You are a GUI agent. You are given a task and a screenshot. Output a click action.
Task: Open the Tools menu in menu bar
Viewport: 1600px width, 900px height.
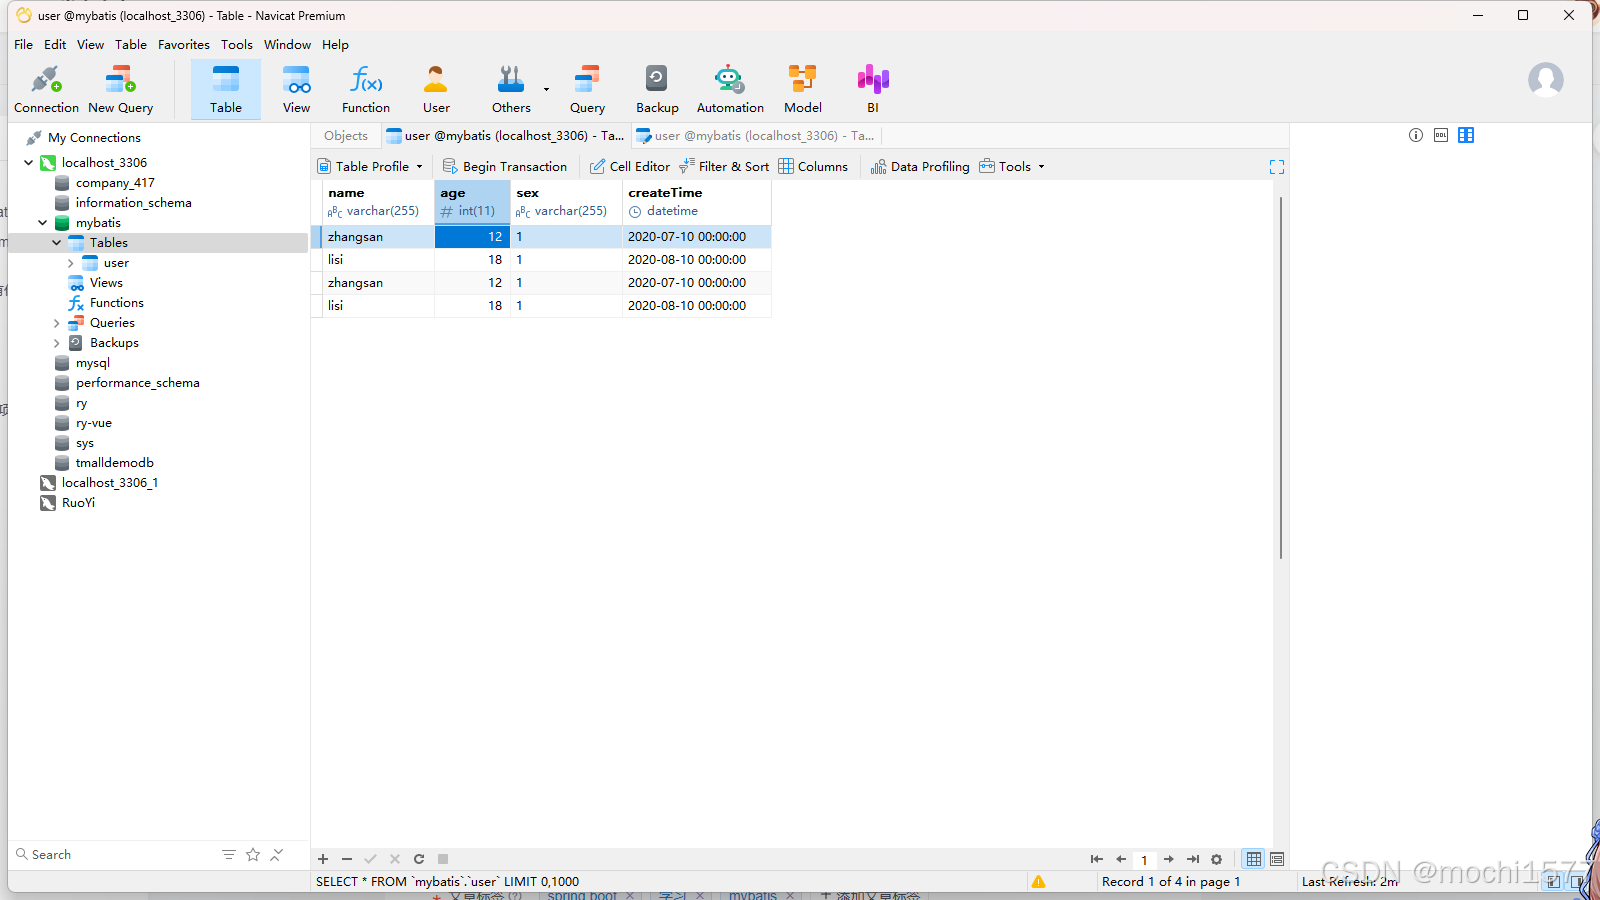(x=237, y=44)
